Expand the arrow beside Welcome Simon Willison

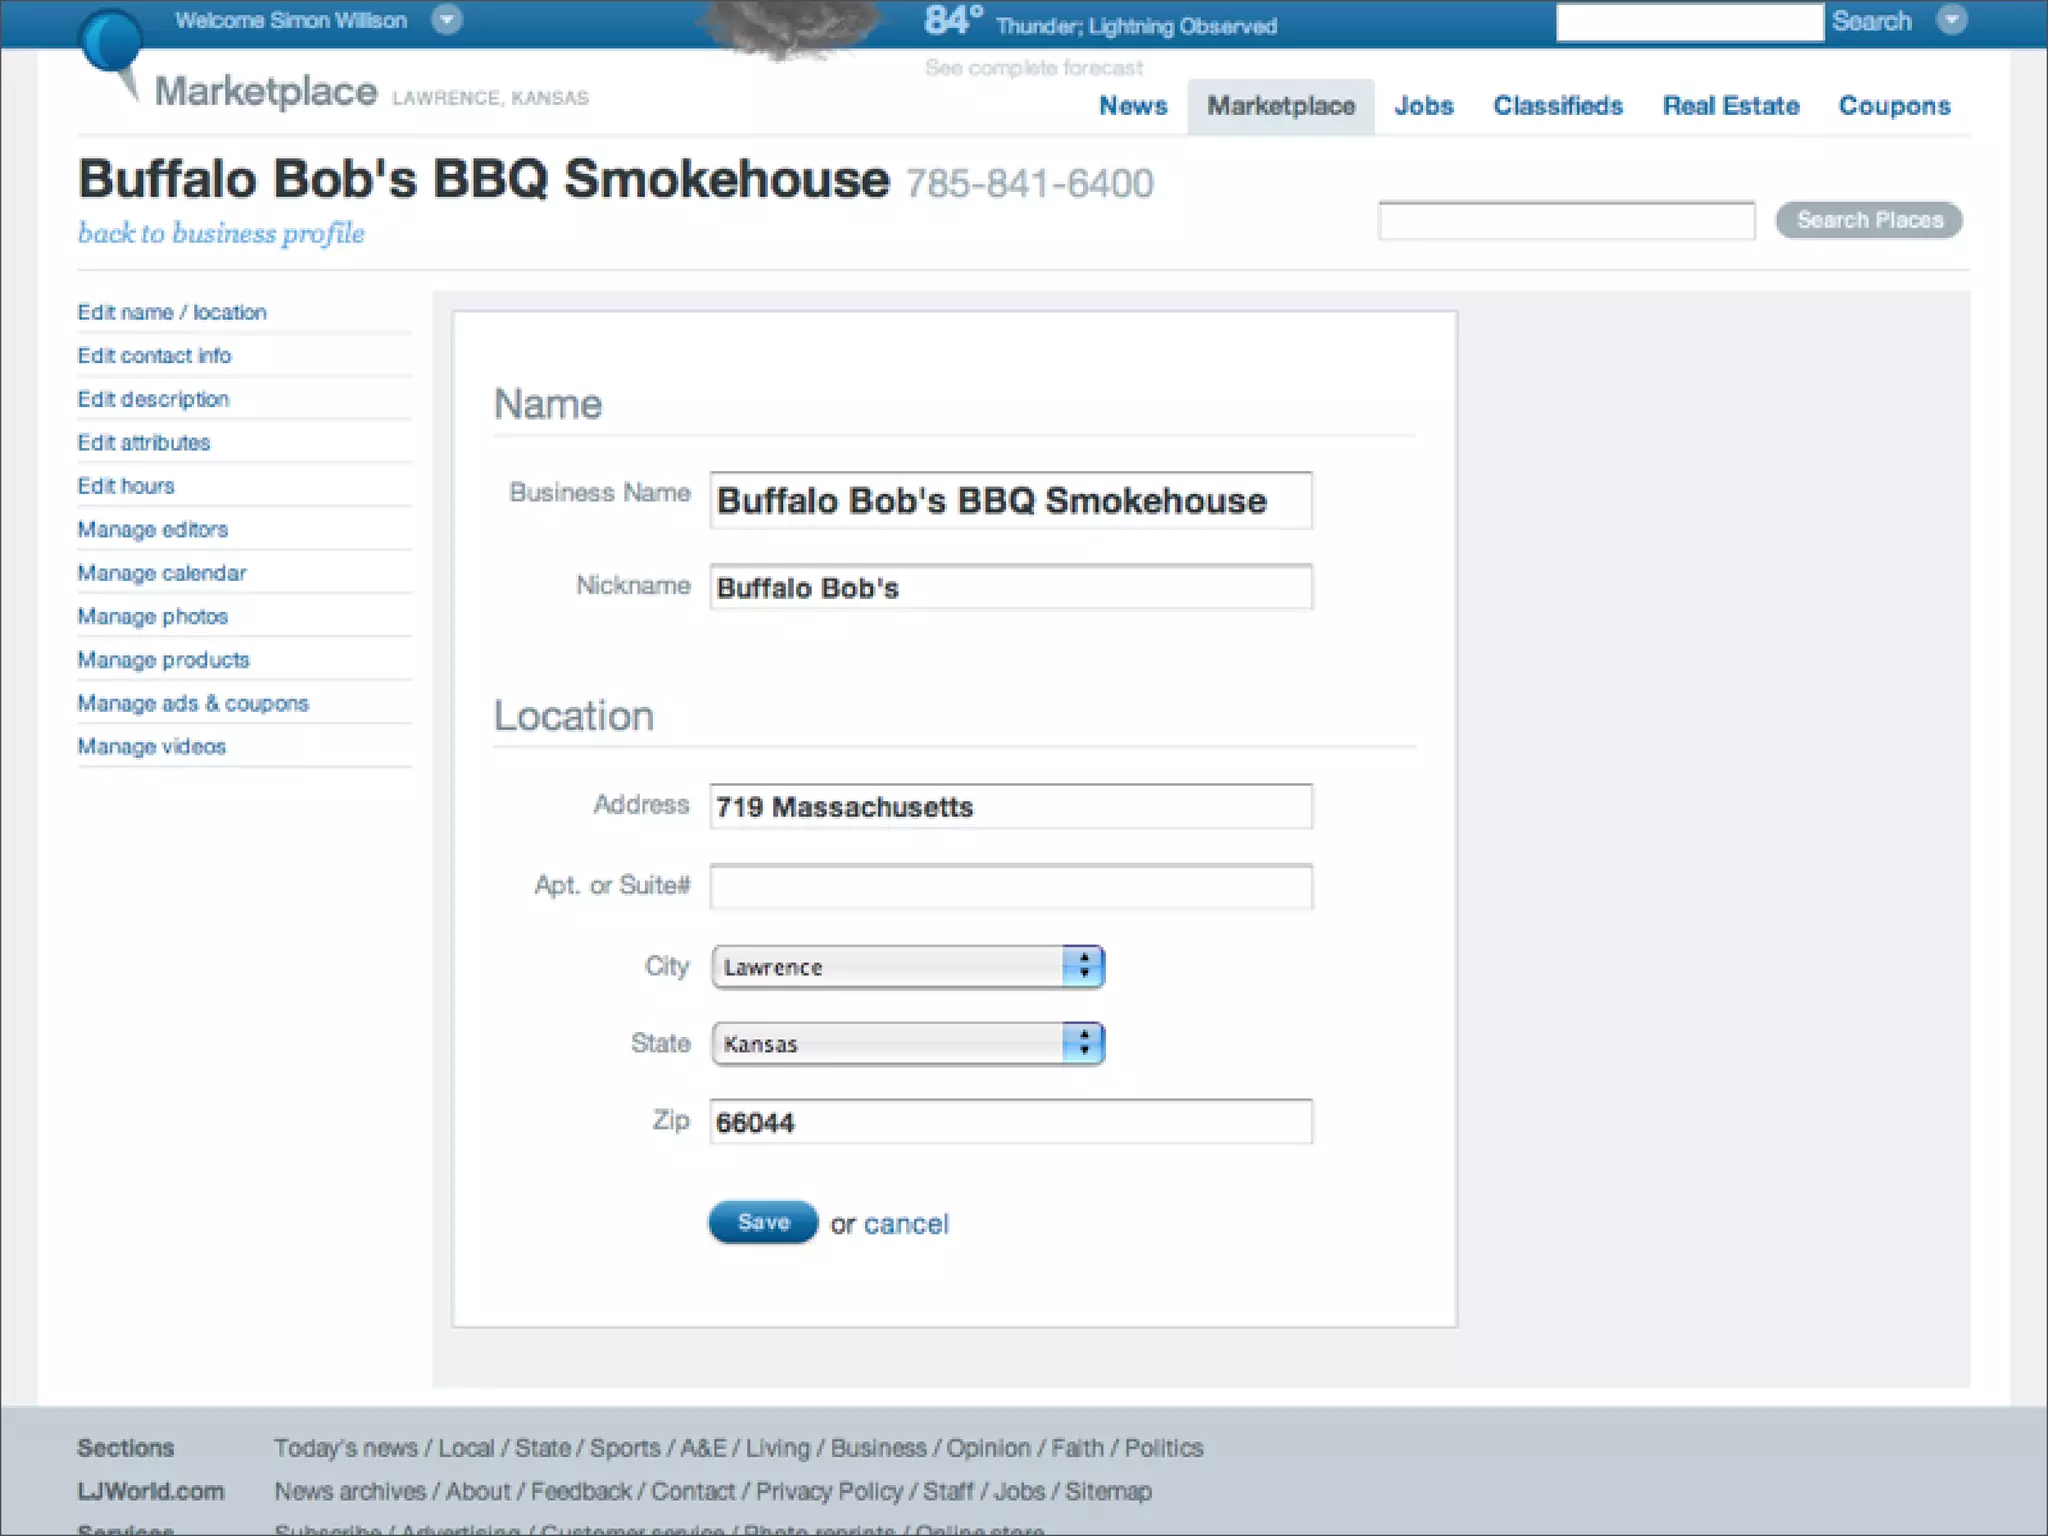447,20
